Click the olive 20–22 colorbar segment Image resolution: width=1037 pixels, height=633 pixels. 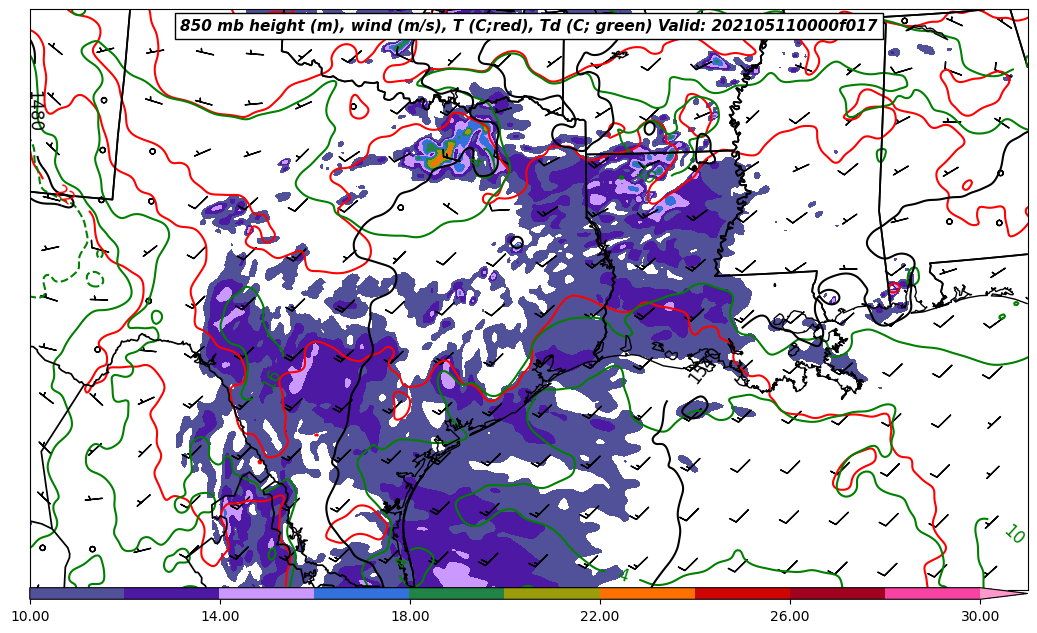coord(552,593)
